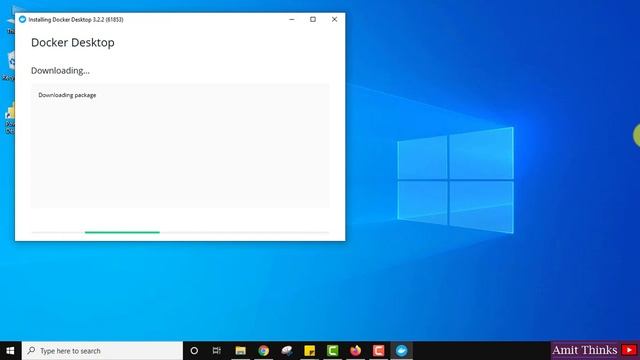Image resolution: width=640 pixels, height=360 pixels.
Task: Click the 'Docker Desktop' title heading
Action: point(73,42)
